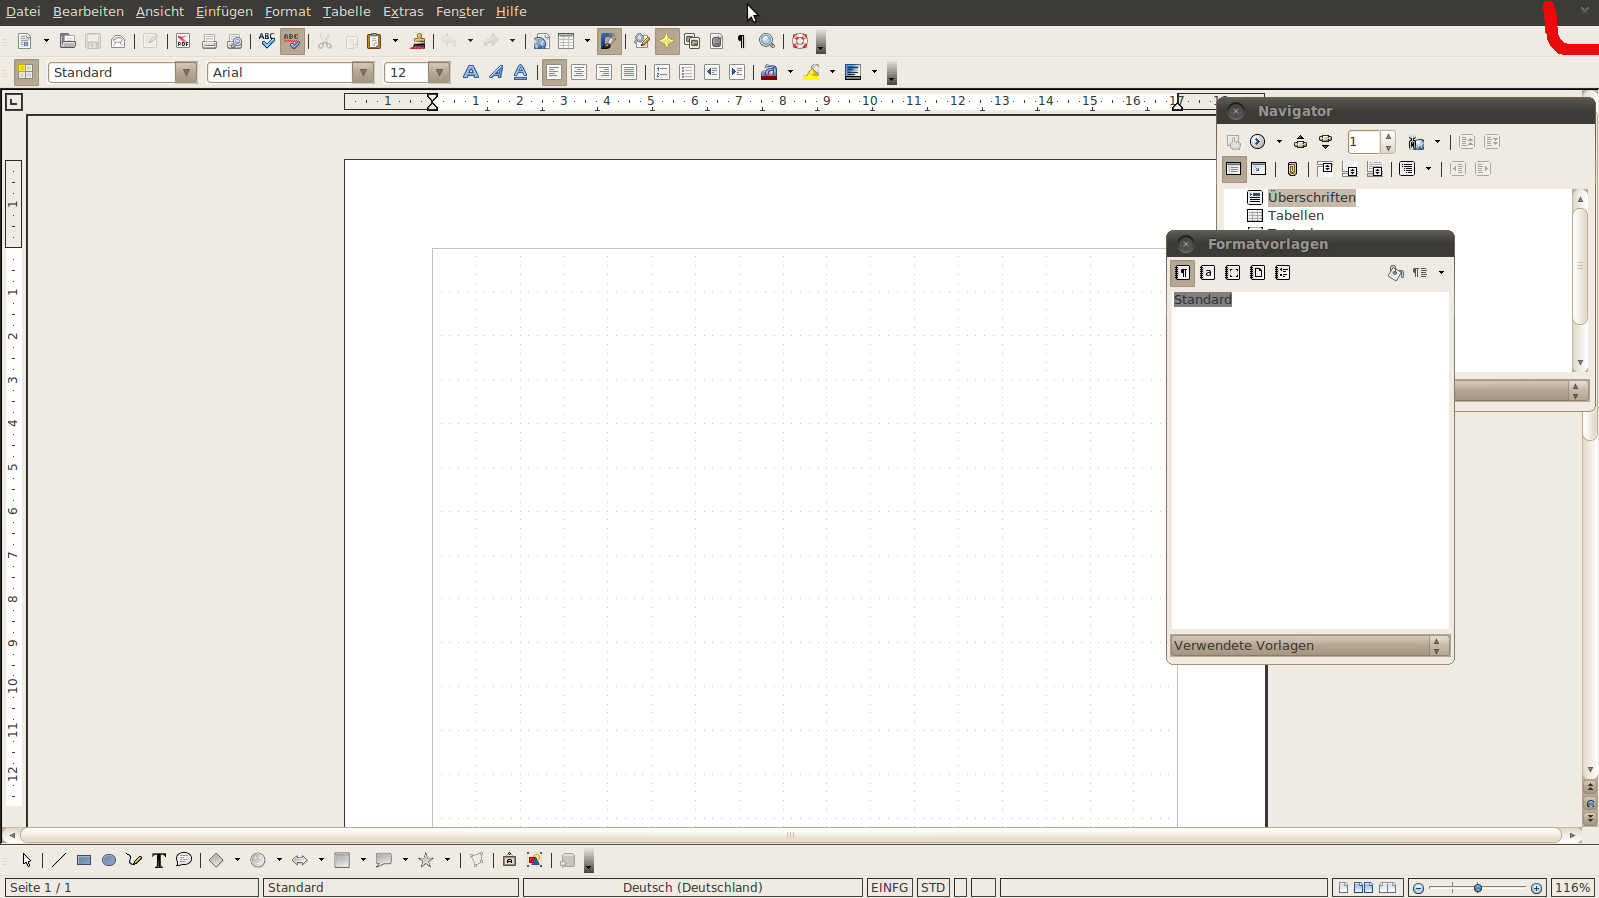This screenshot has height=898, width=1599.
Task: Toggle justified text alignment
Action: (628, 72)
